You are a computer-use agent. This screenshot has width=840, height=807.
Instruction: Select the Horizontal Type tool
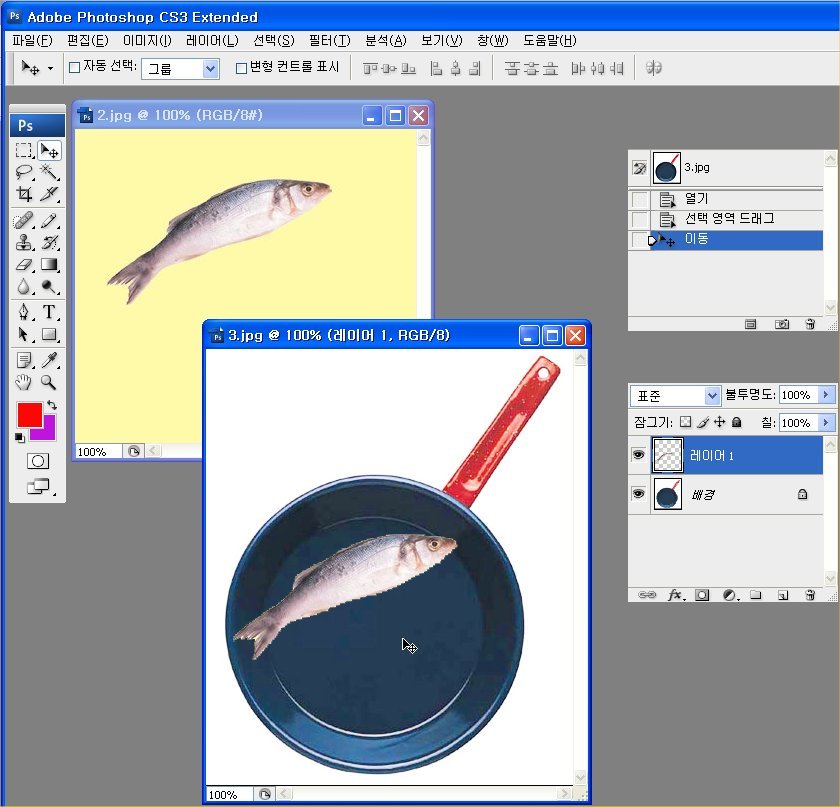click(x=49, y=312)
